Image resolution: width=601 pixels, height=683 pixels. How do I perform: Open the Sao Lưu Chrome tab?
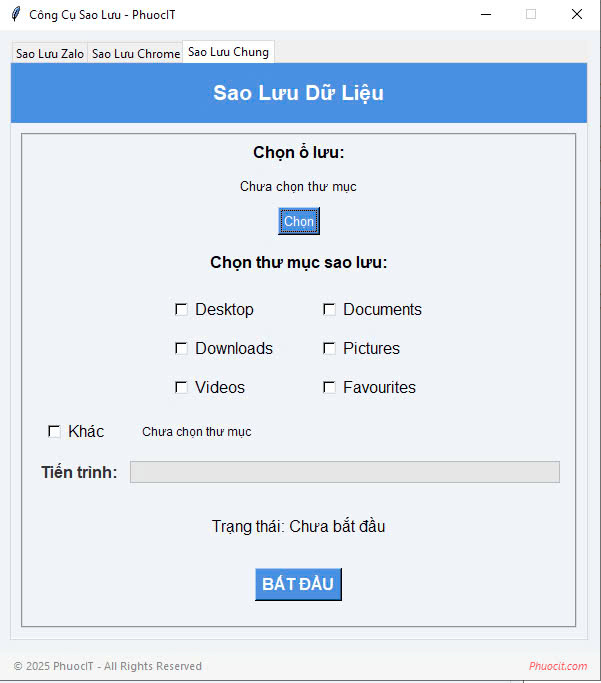136,54
